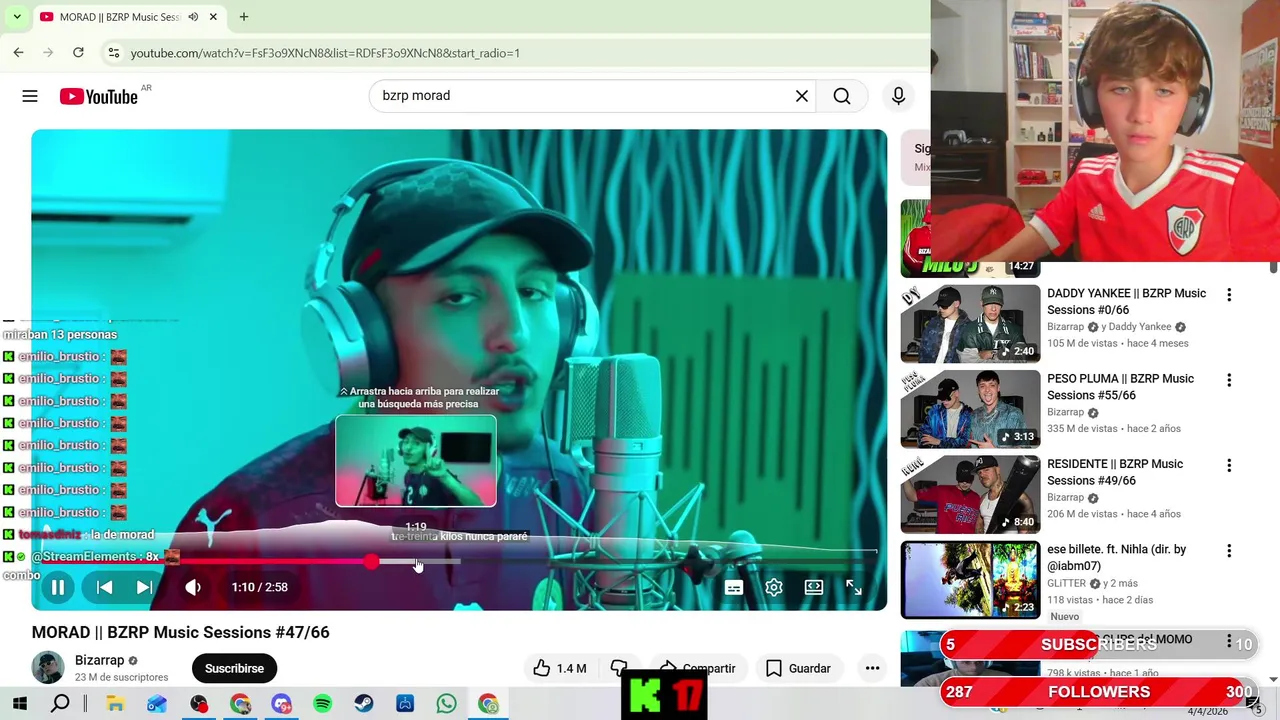Click the '23 M de suscriptores' text
The width and height of the screenshot is (1280, 720).
121,677
